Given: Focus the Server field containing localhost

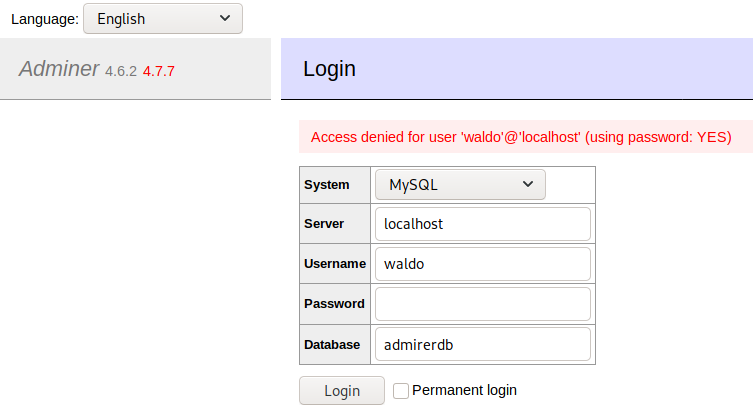Looking at the screenshot, I should pos(482,224).
